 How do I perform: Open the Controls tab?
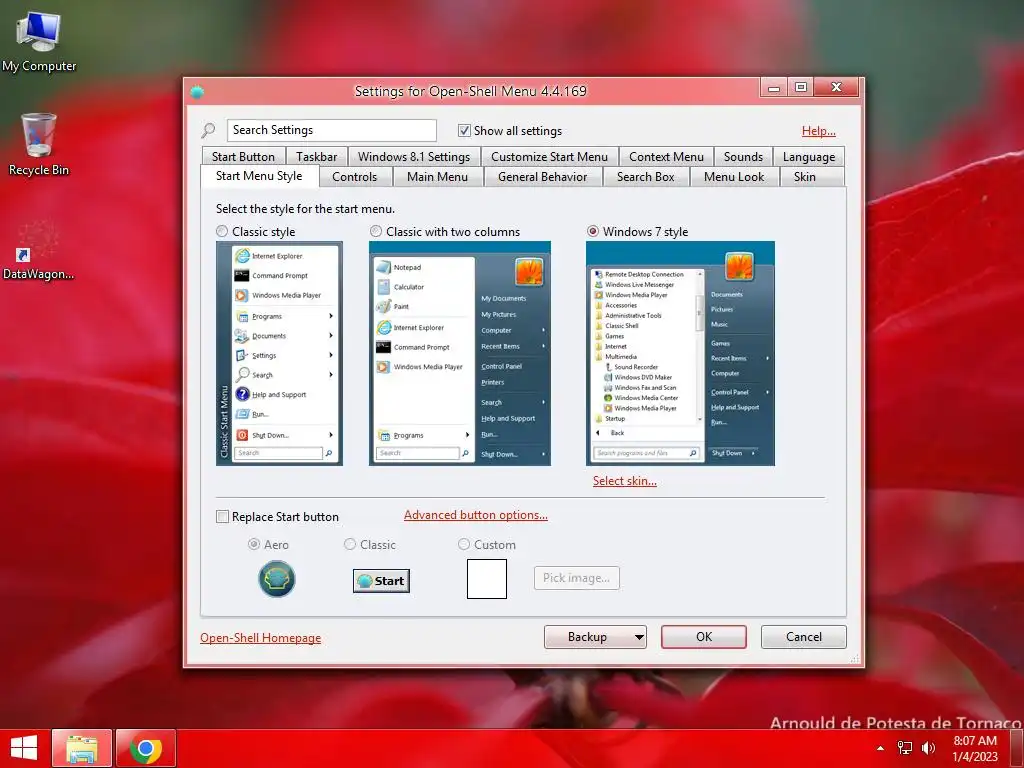coord(355,177)
